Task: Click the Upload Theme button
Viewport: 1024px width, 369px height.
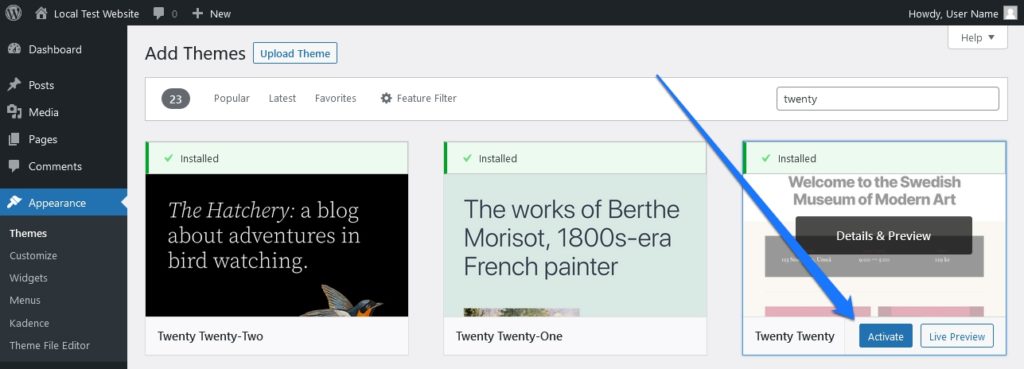Action: [x=295, y=54]
